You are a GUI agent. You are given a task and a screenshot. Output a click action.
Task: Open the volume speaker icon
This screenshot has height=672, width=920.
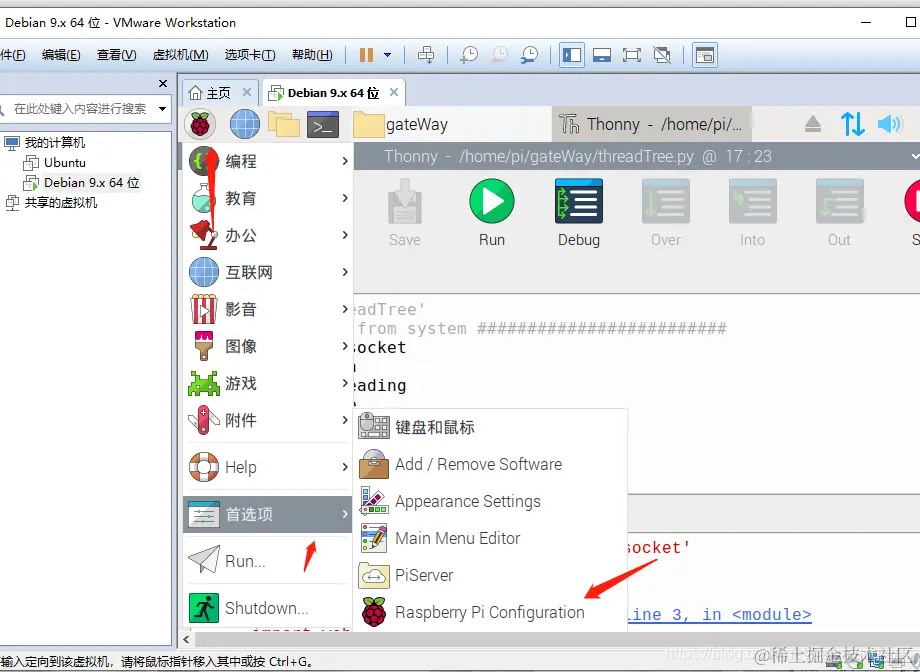pos(889,124)
